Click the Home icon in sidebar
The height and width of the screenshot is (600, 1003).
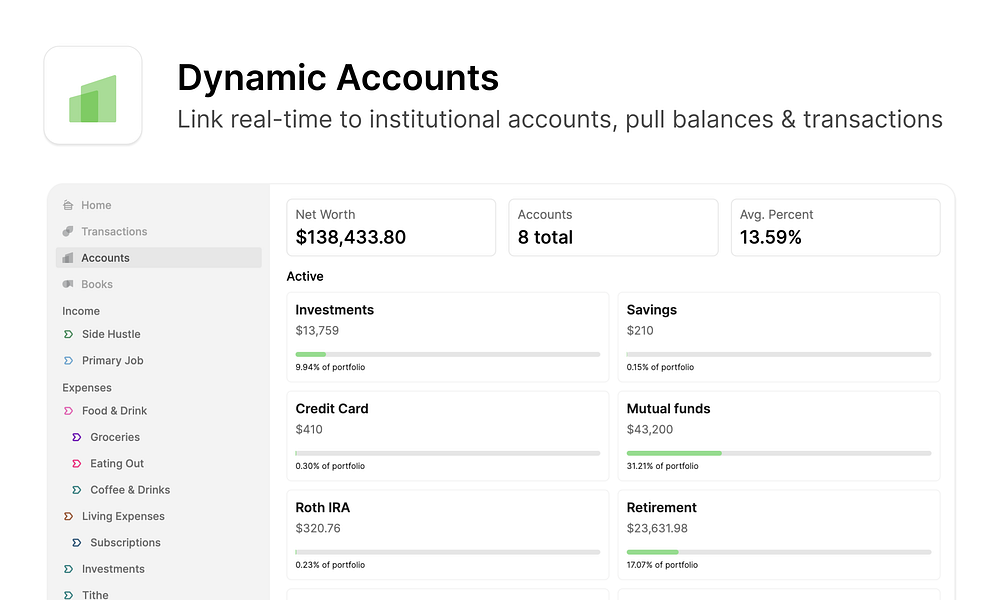click(68, 205)
